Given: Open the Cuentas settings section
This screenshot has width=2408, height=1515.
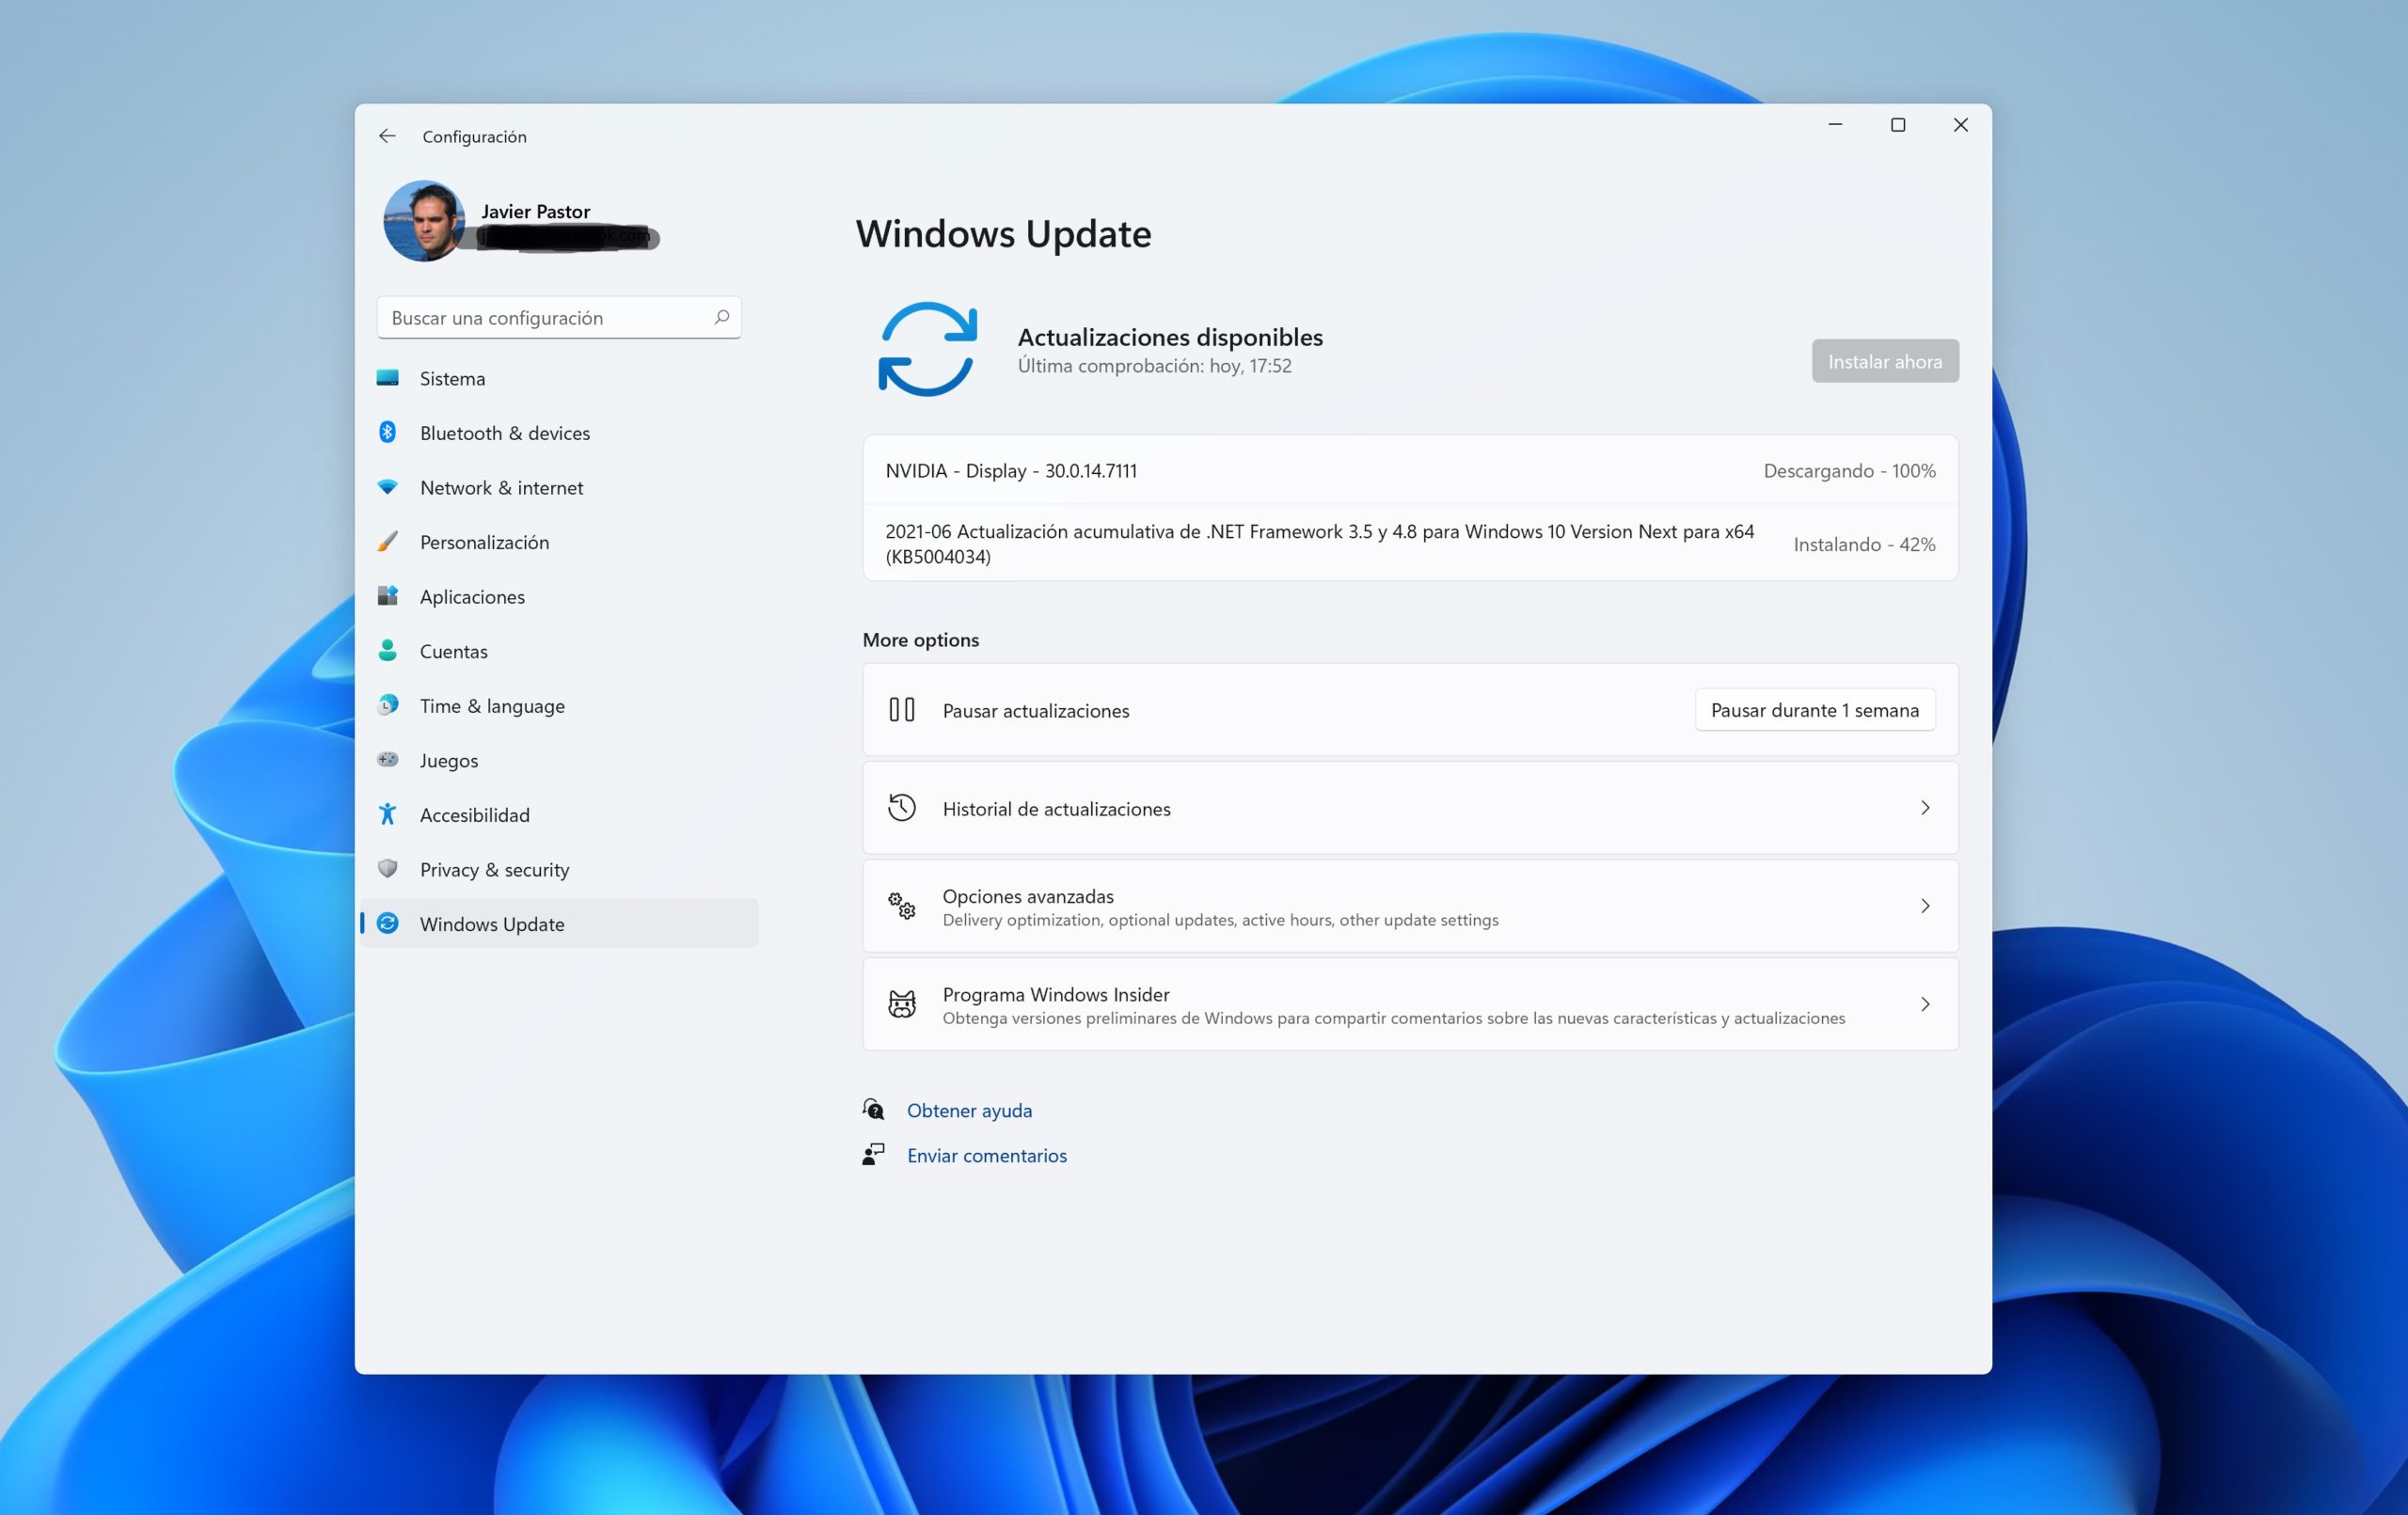Looking at the screenshot, I should point(453,651).
